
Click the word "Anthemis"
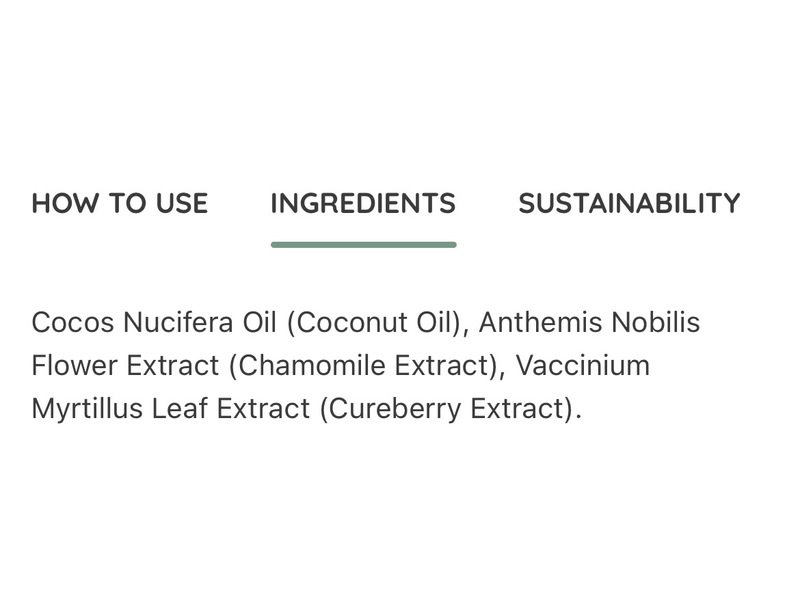(544, 323)
